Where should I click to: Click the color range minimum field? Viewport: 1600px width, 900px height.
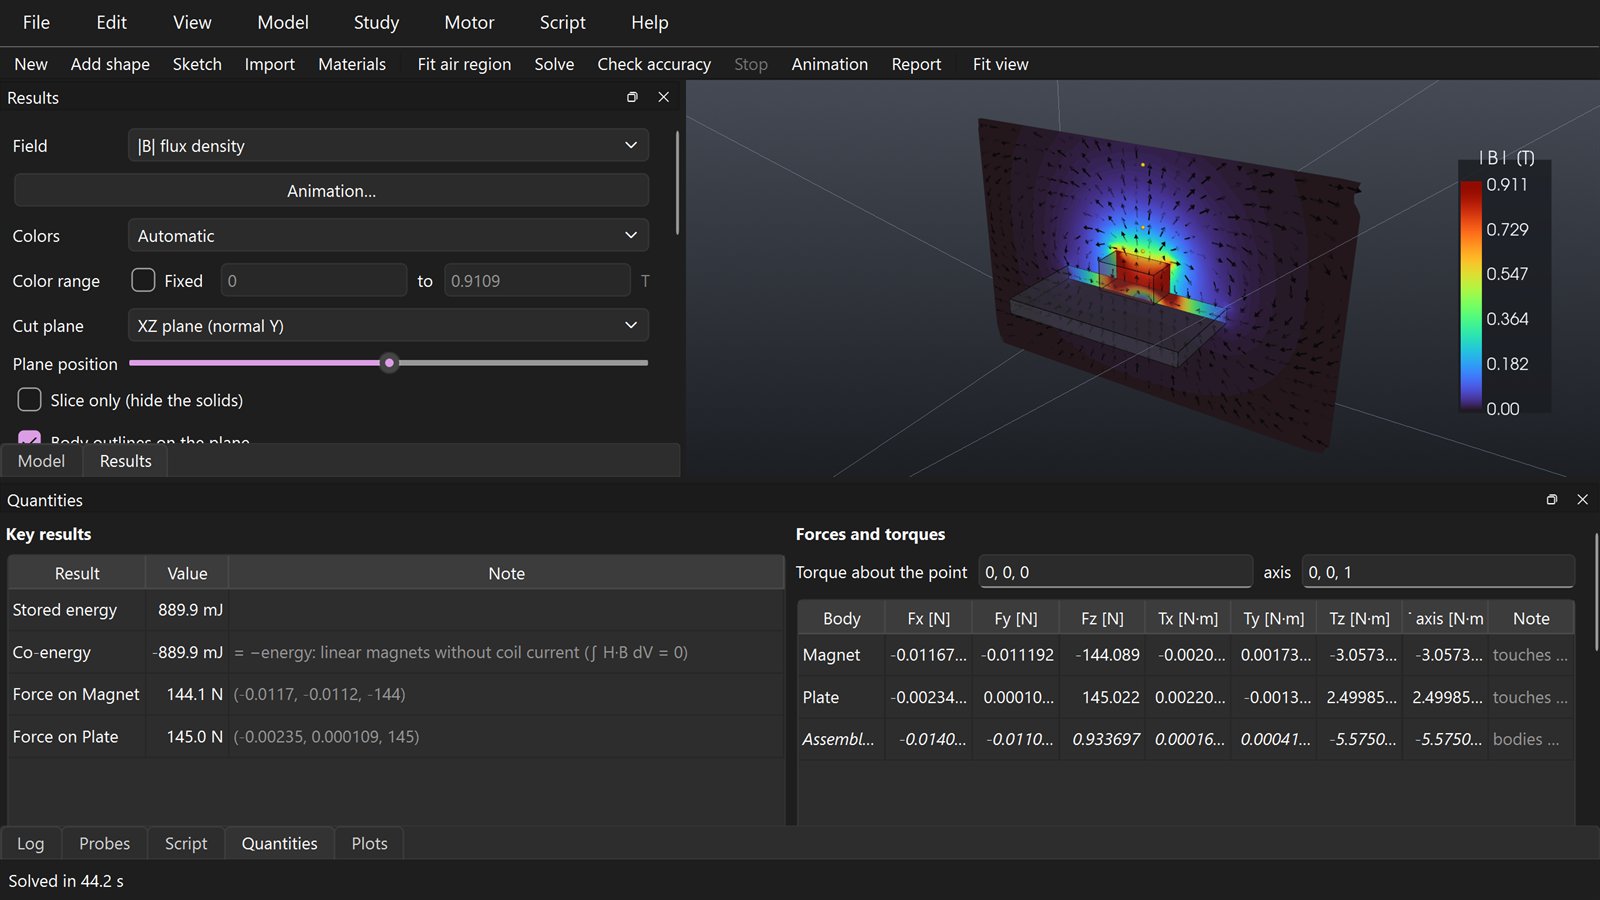click(314, 280)
